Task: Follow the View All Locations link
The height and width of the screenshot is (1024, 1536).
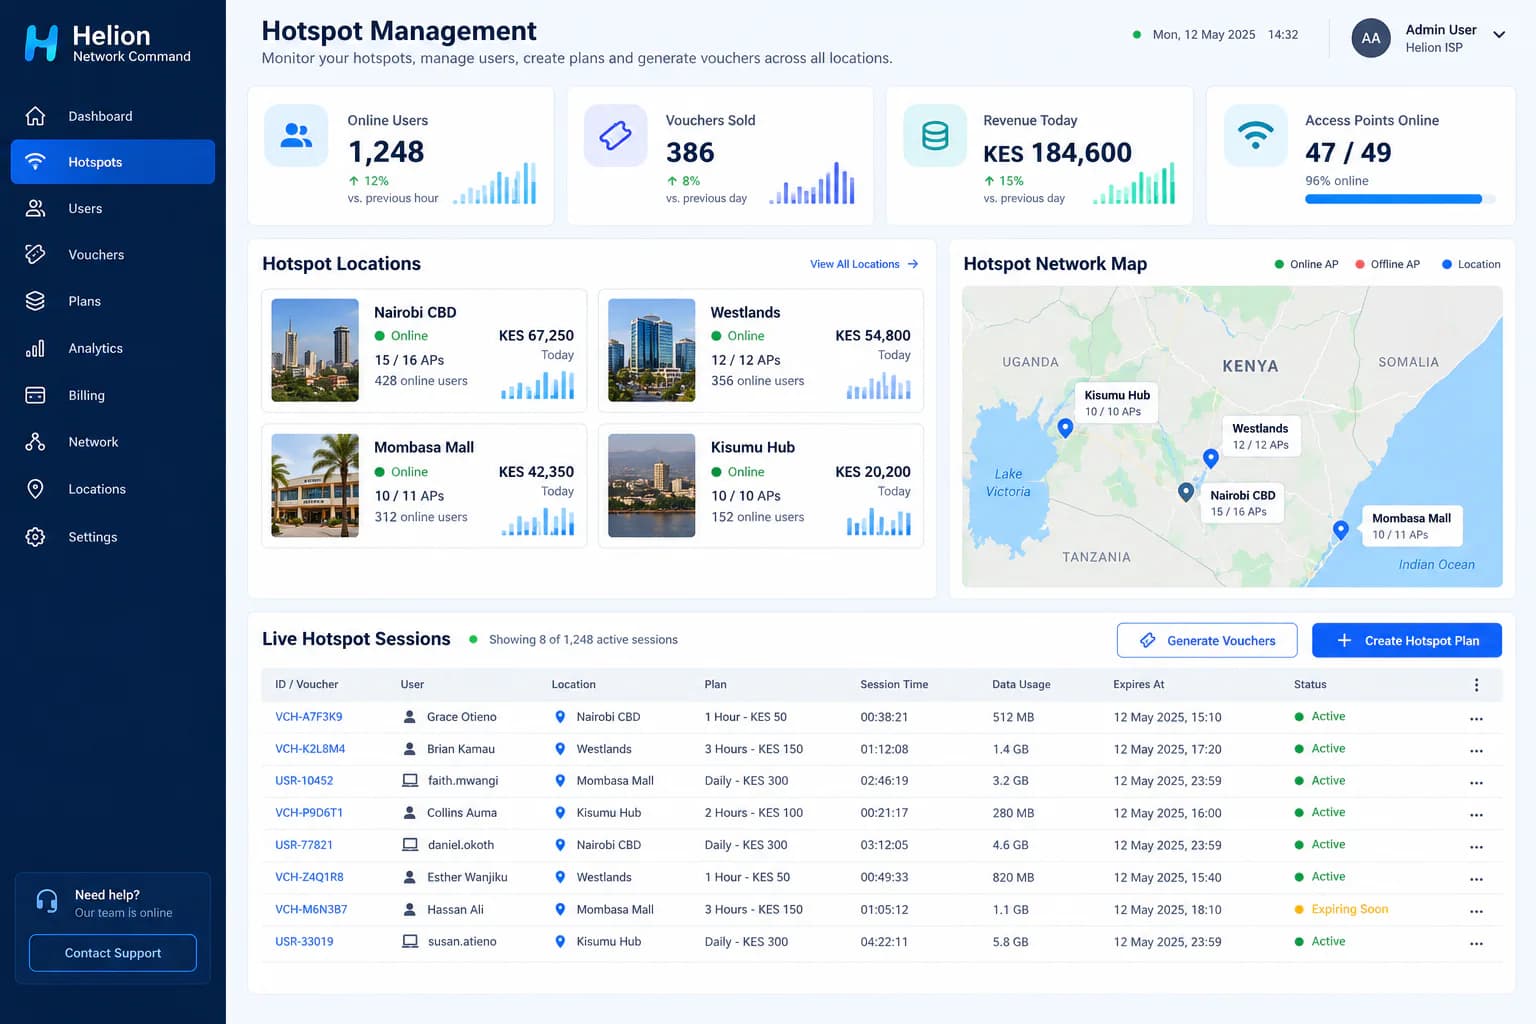Action: tap(864, 264)
